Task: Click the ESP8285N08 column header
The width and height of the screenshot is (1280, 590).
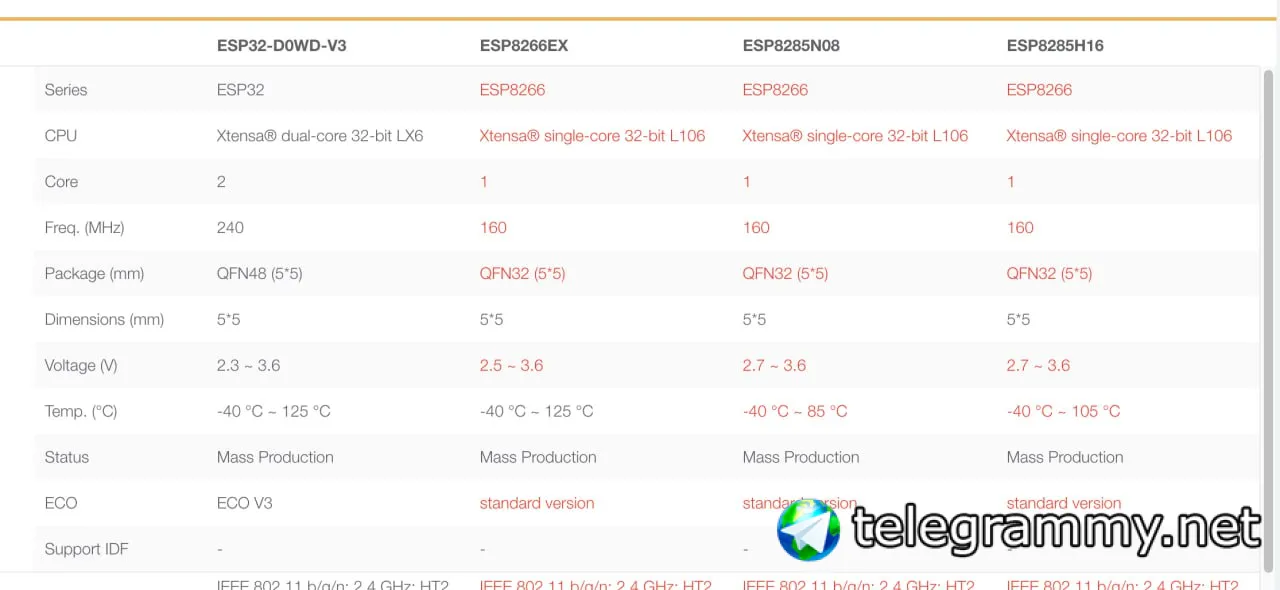Action: [x=791, y=45]
